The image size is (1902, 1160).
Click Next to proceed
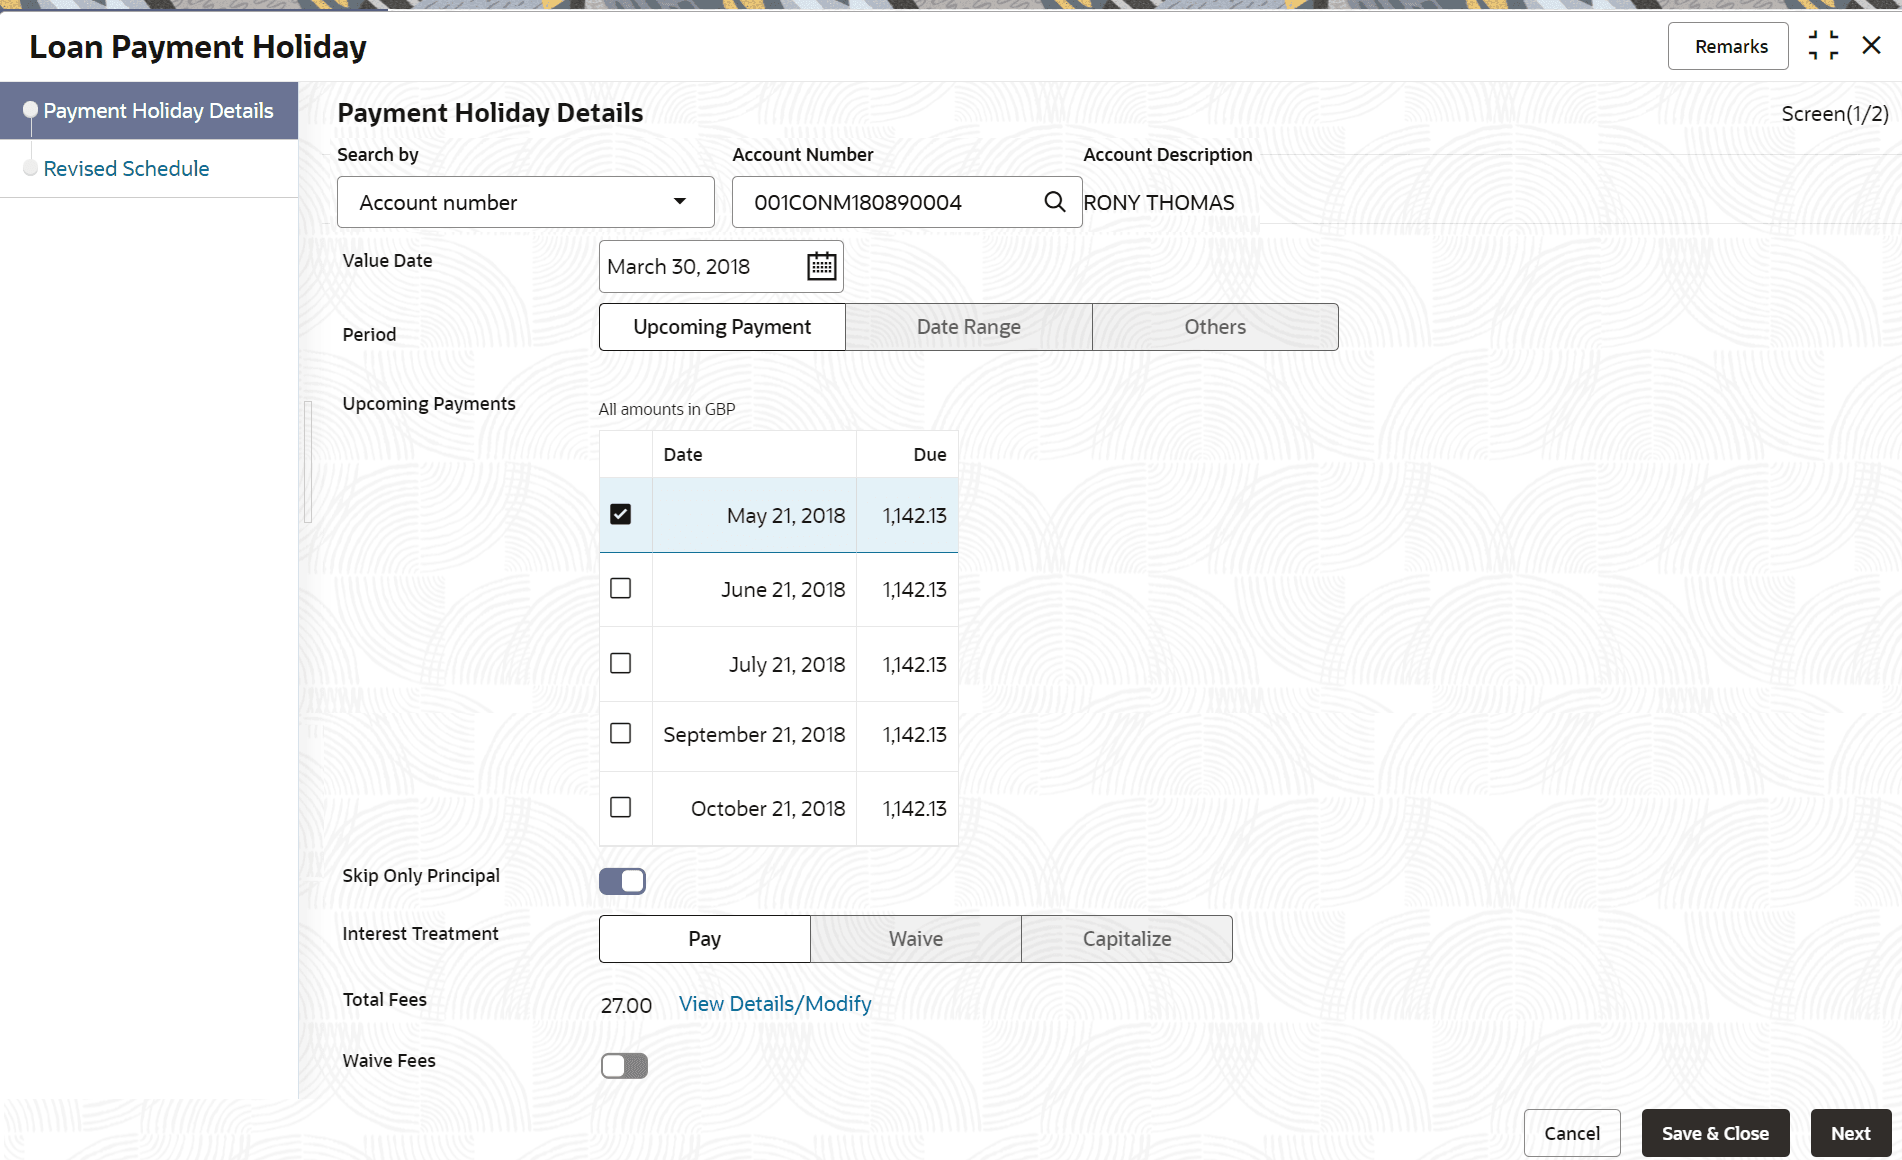[1850, 1133]
